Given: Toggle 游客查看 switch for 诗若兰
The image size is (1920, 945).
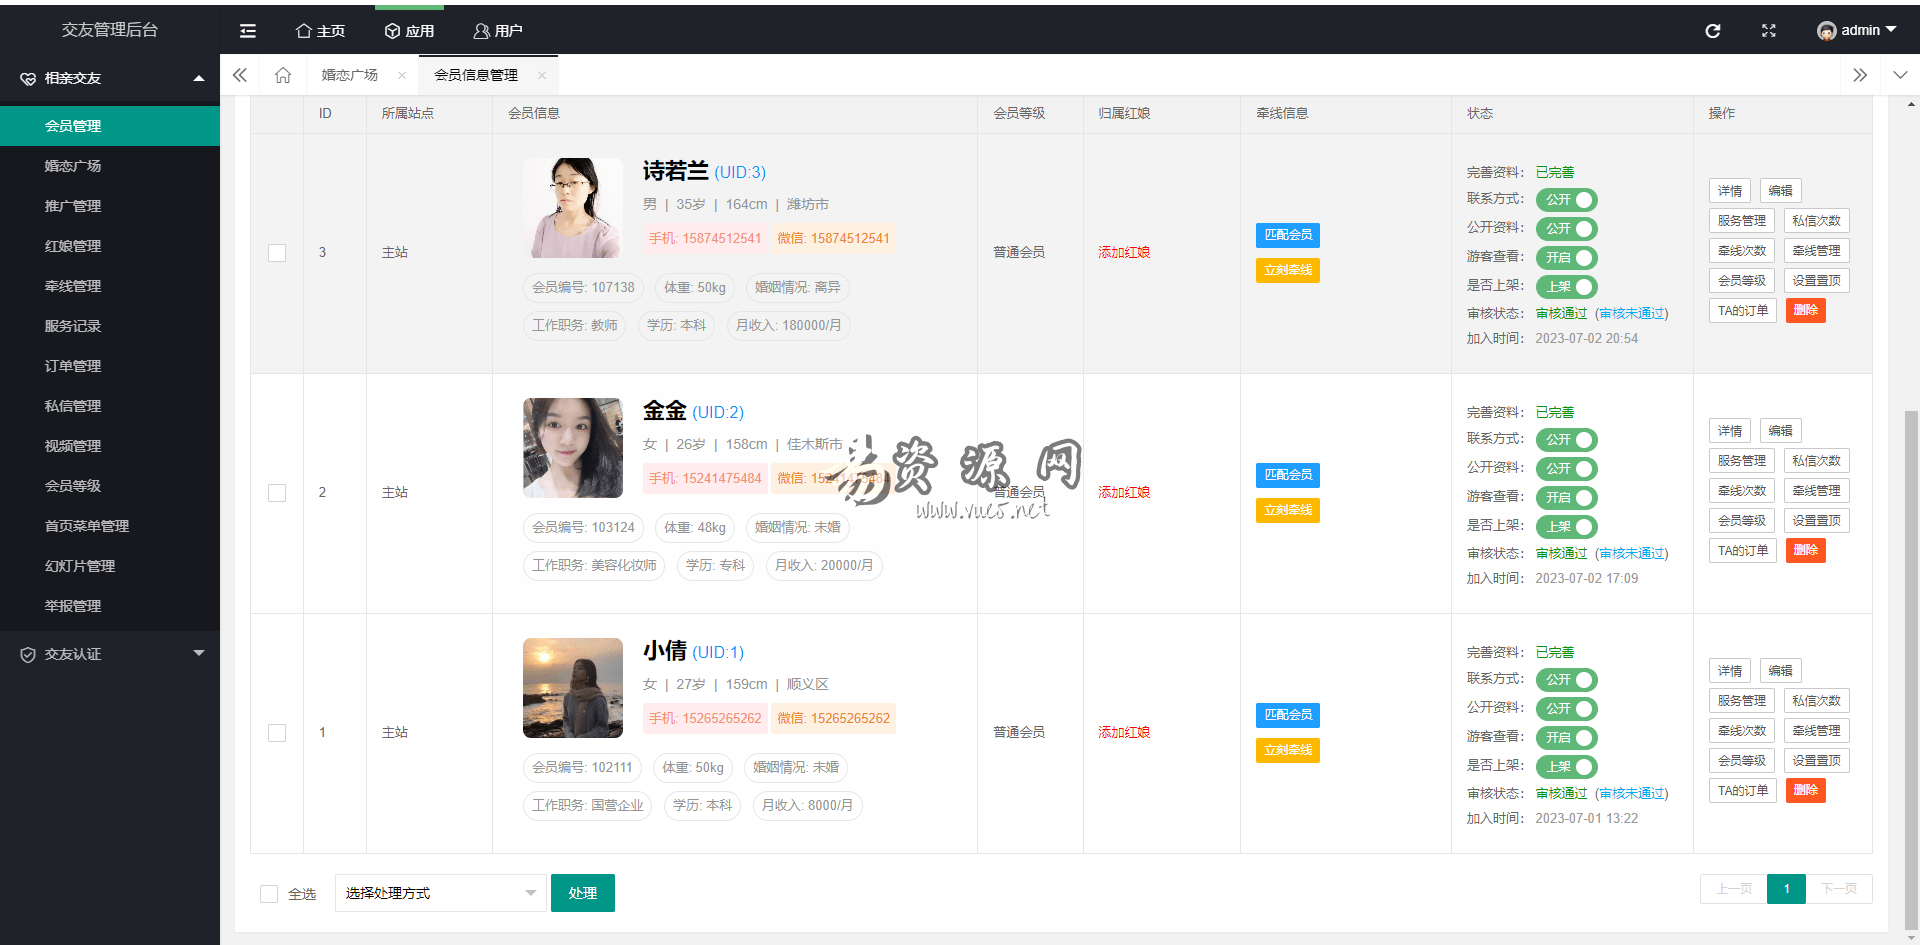Looking at the screenshot, I should [1566, 258].
